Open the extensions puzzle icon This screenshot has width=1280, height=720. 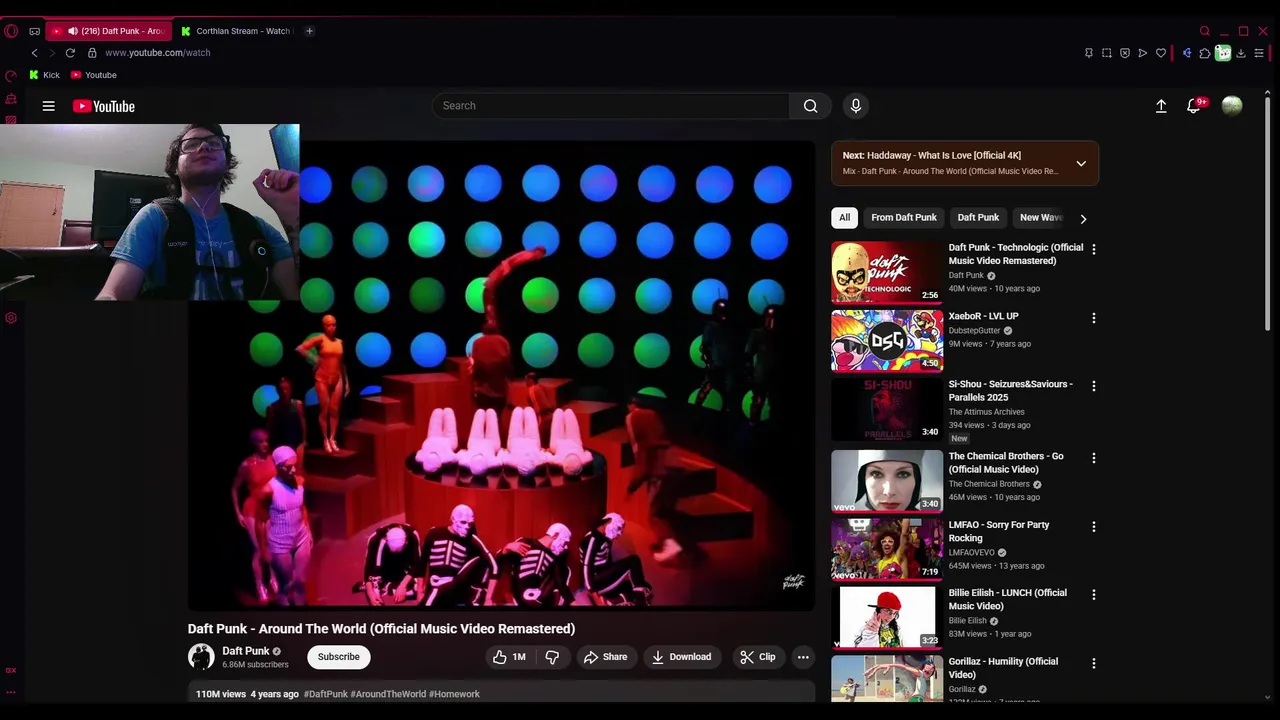(1205, 53)
